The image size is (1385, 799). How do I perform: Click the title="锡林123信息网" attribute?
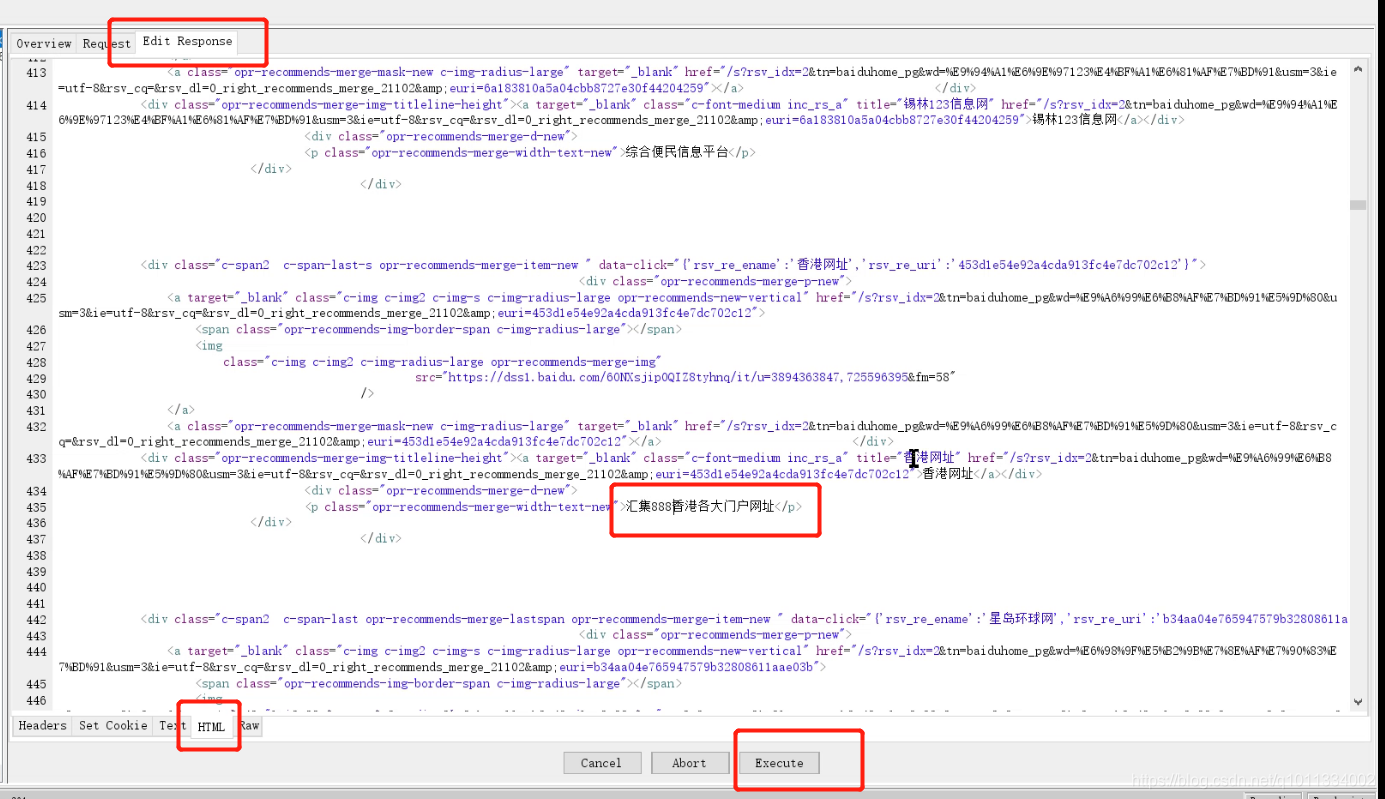(925, 104)
